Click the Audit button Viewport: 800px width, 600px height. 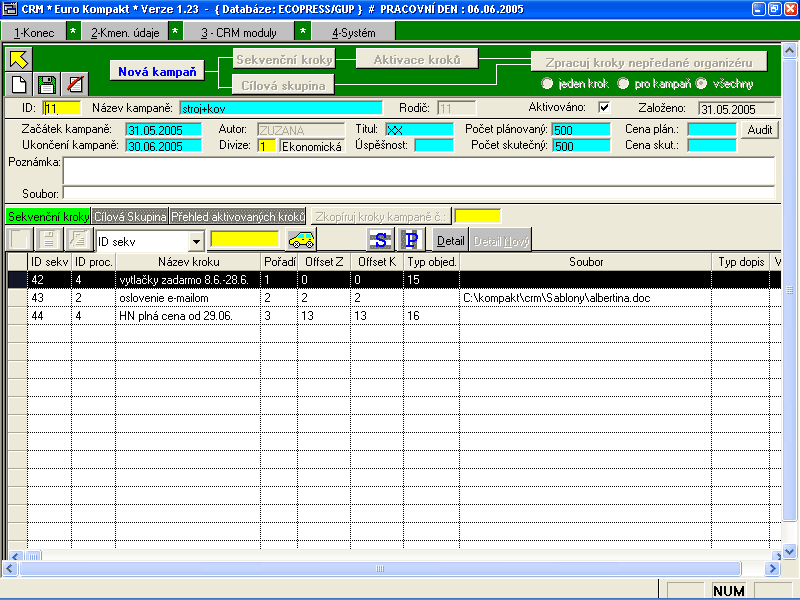click(x=757, y=130)
